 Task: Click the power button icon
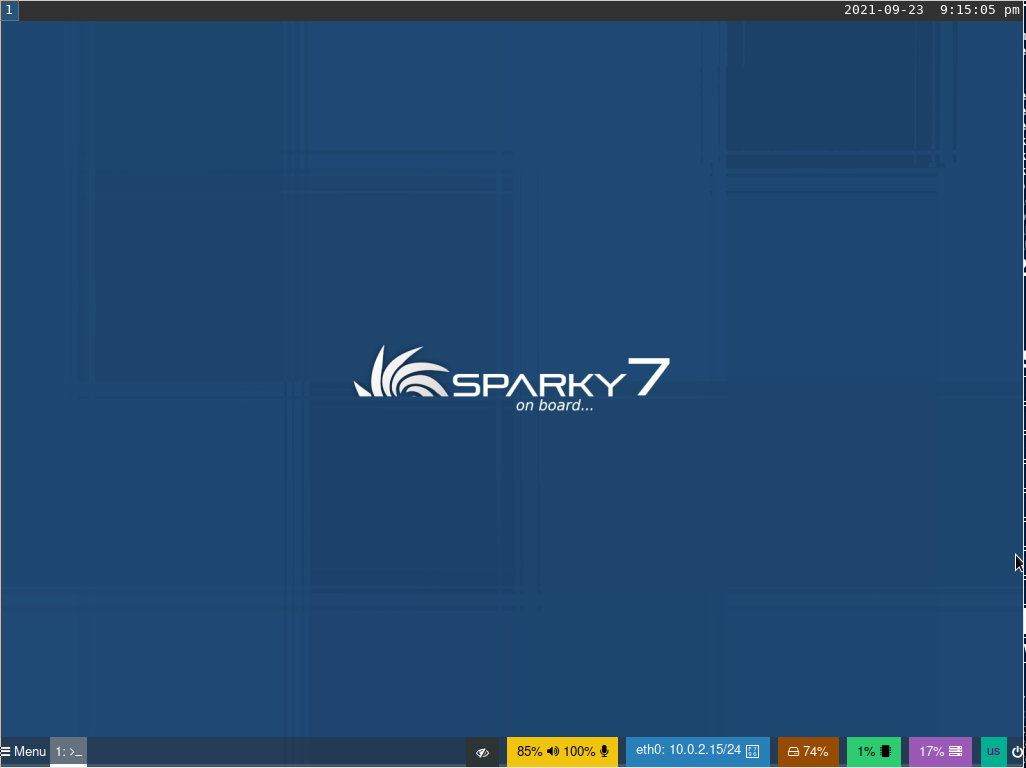pyautogui.click(x=1017, y=752)
